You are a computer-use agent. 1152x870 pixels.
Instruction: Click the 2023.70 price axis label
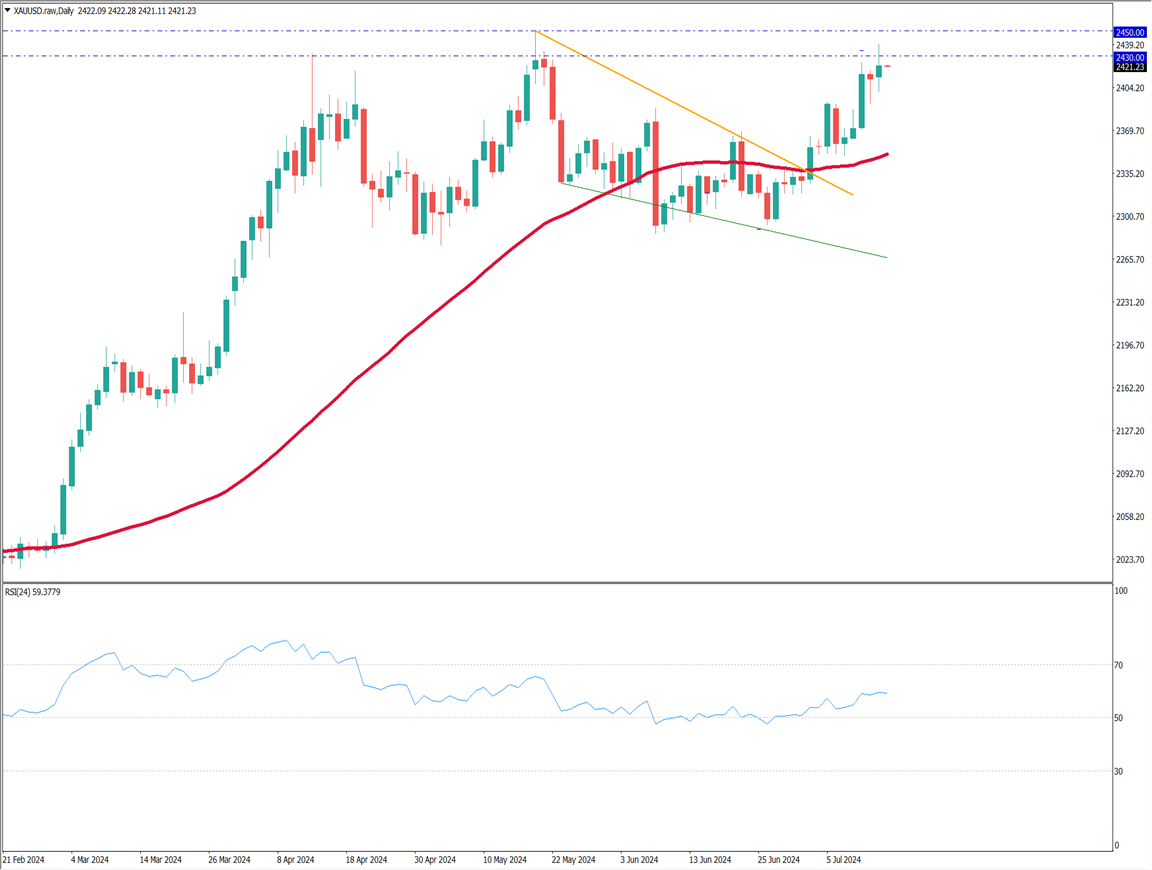point(1130,560)
